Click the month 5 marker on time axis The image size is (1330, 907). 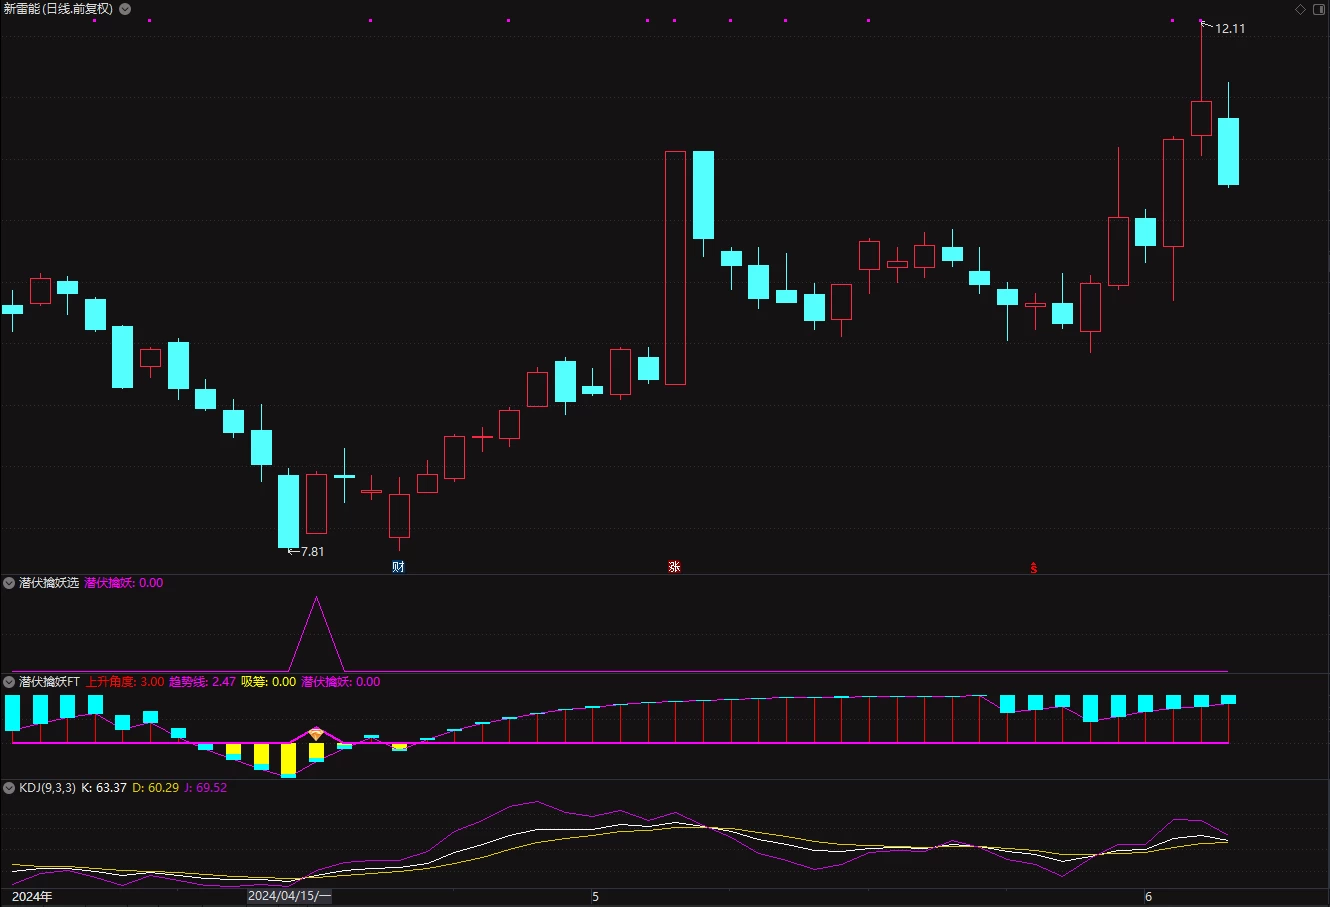[x=596, y=897]
